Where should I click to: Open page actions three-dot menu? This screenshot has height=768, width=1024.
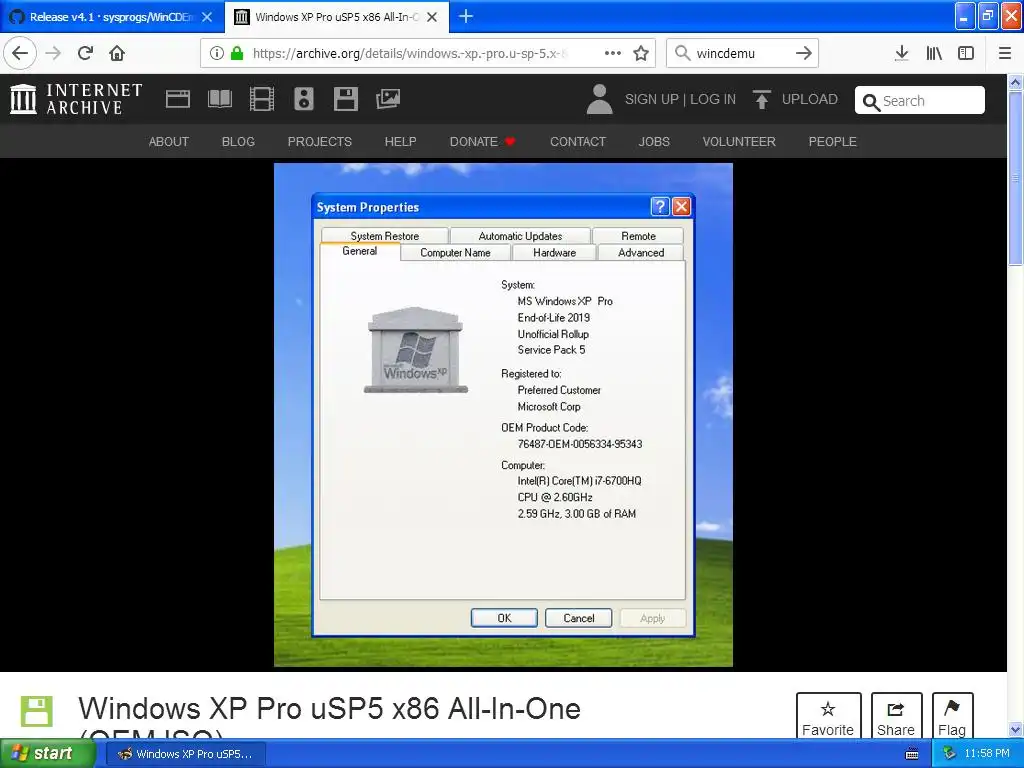(x=613, y=53)
